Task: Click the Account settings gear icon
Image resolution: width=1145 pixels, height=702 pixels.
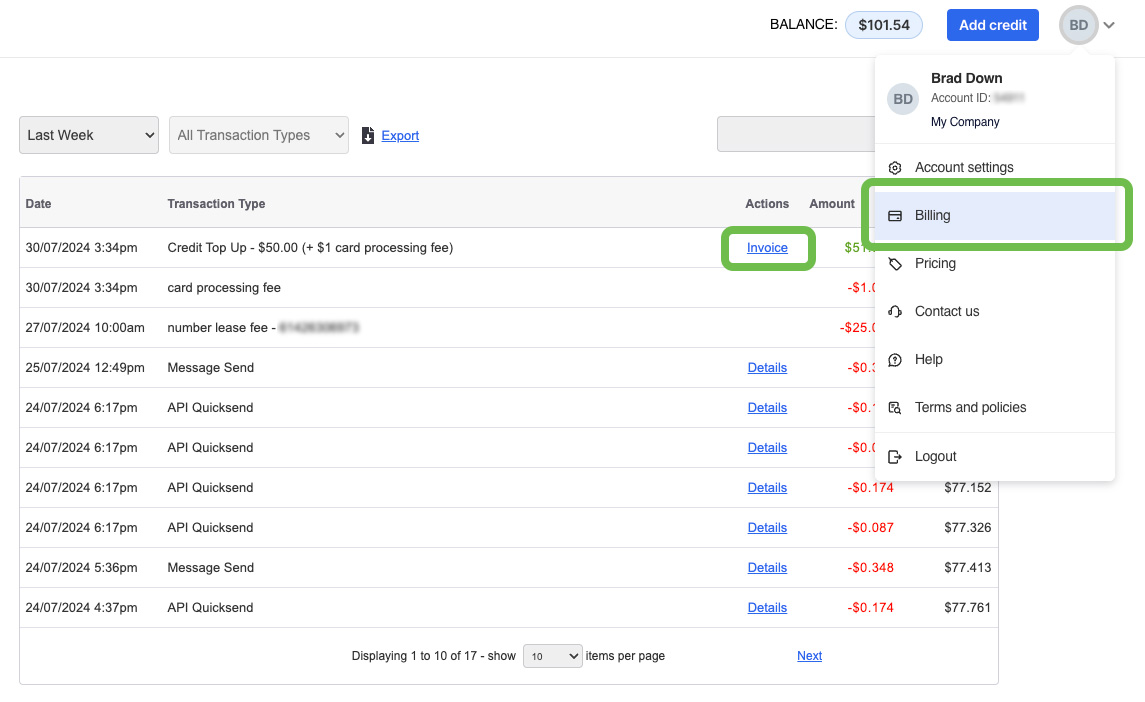Action: [895, 168]
